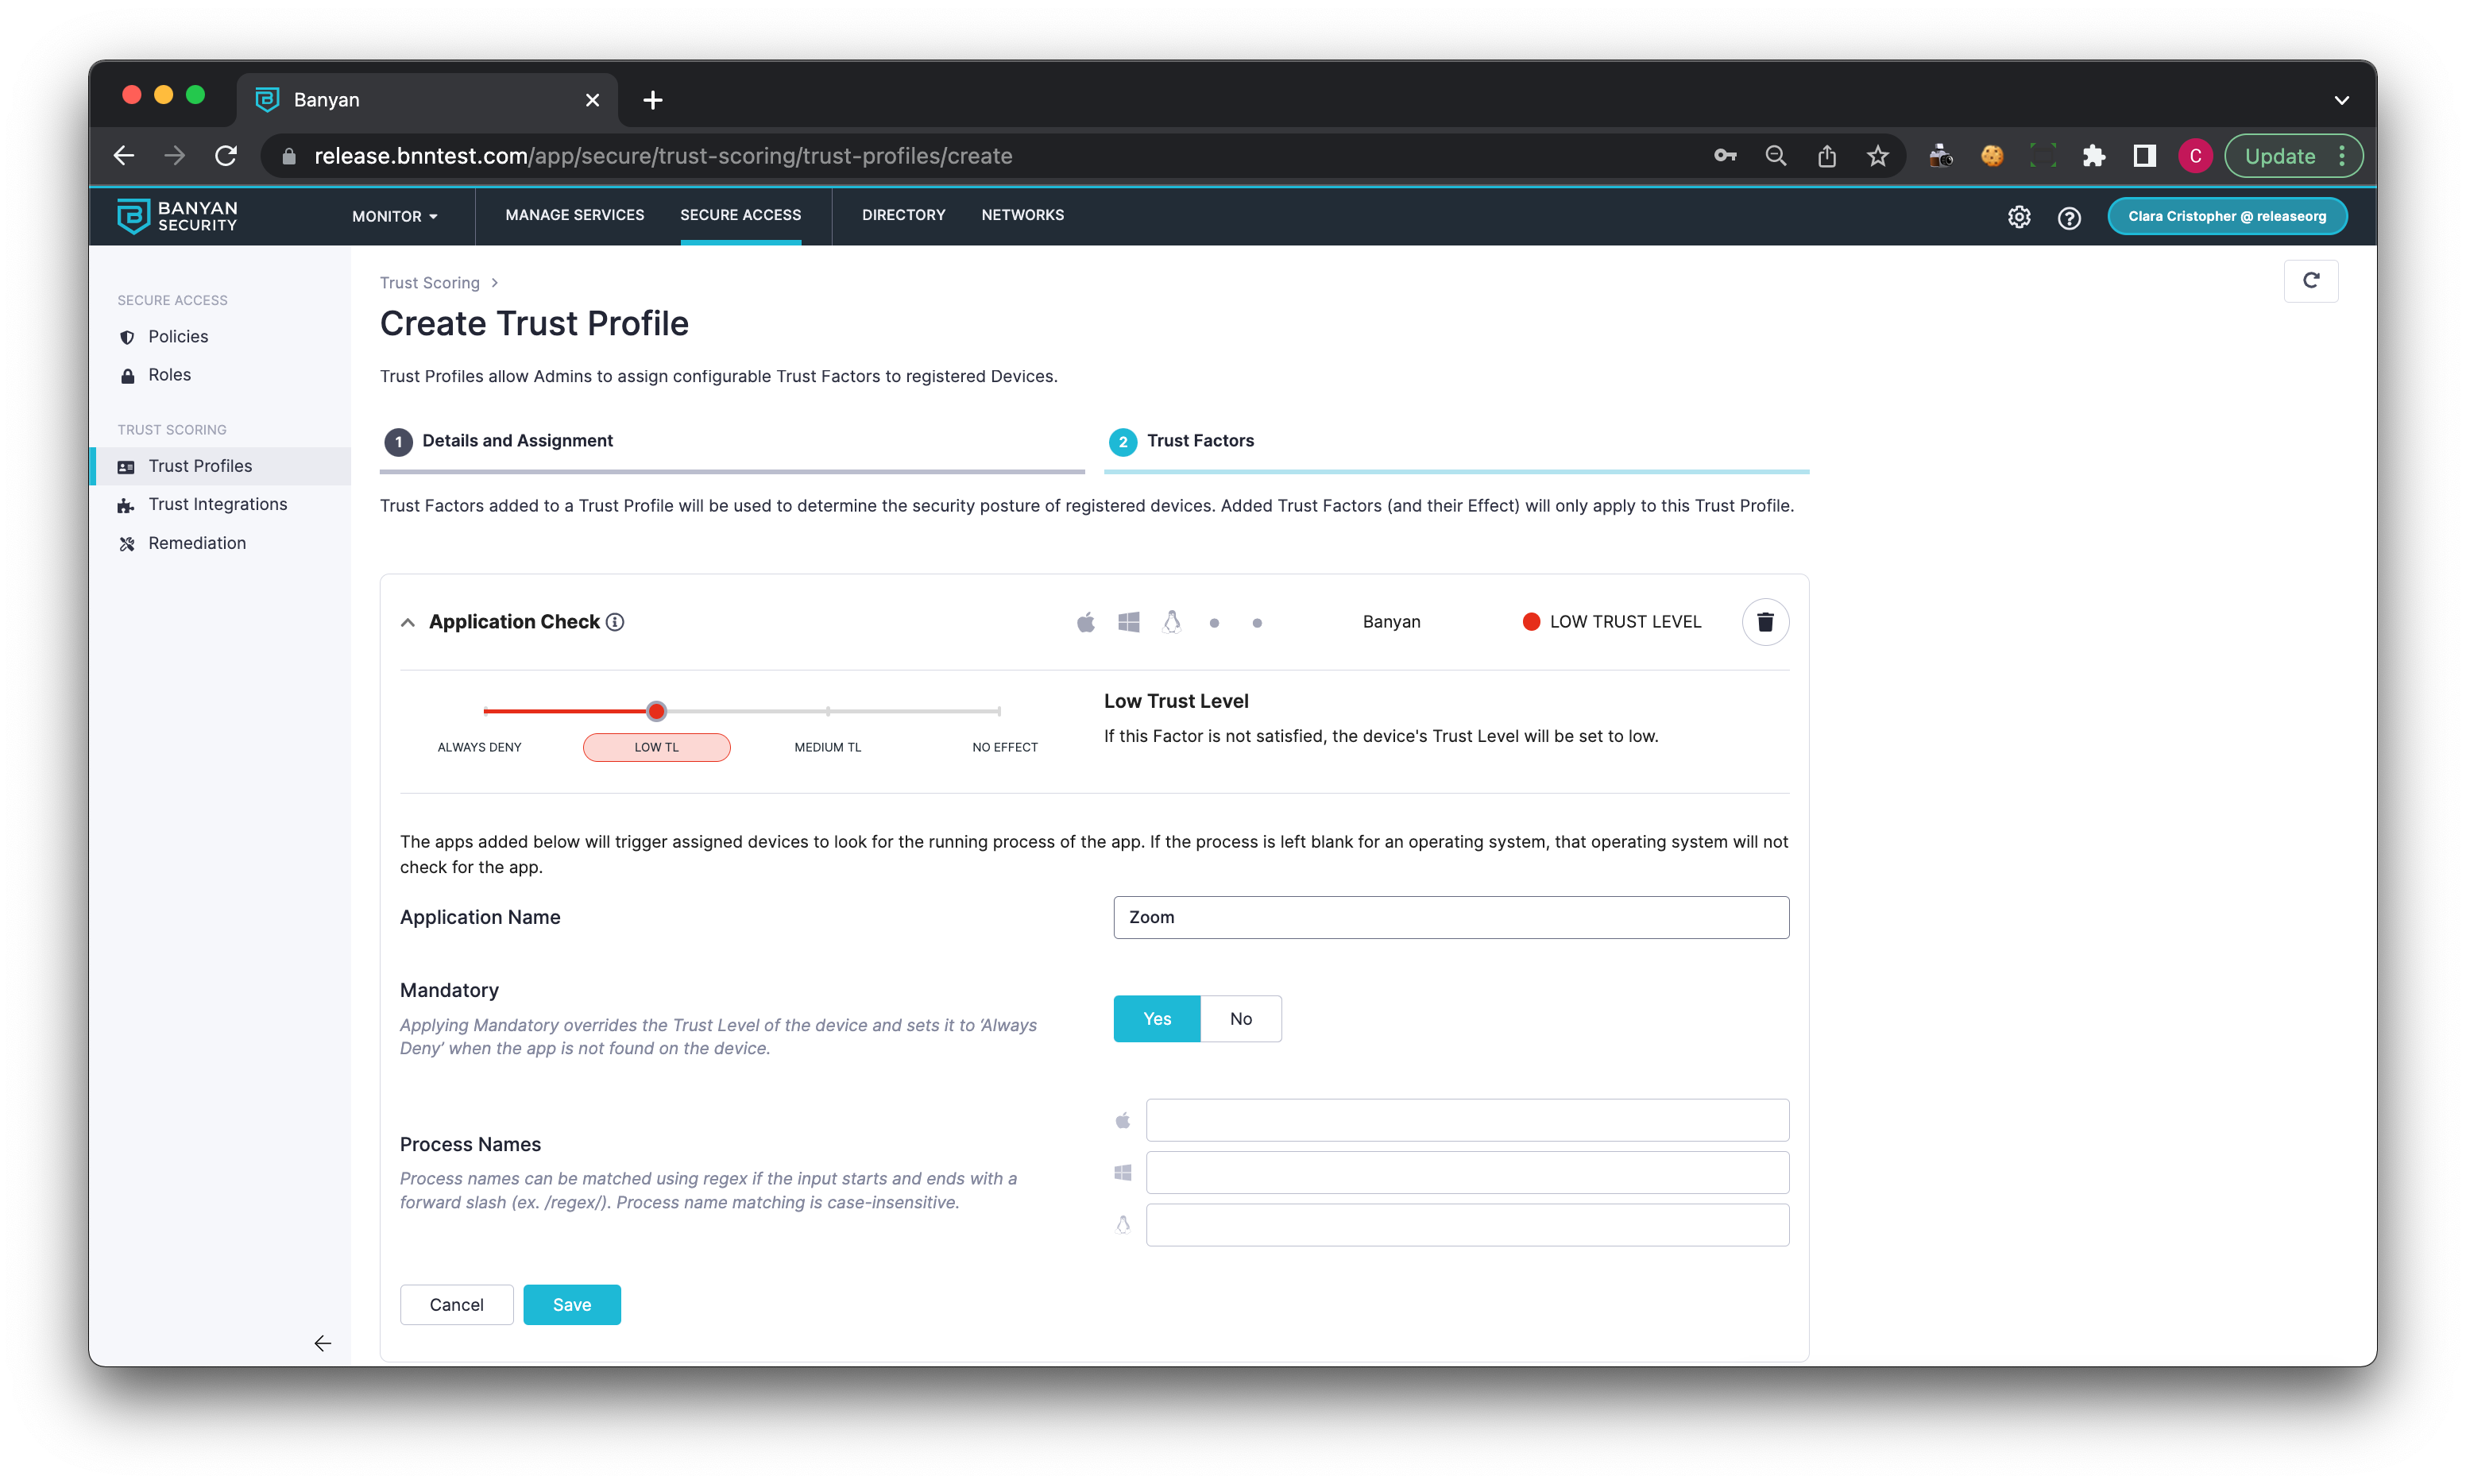Go to the Details and Assignment step
The image size is (2466, 1484).
click(517, 441)
